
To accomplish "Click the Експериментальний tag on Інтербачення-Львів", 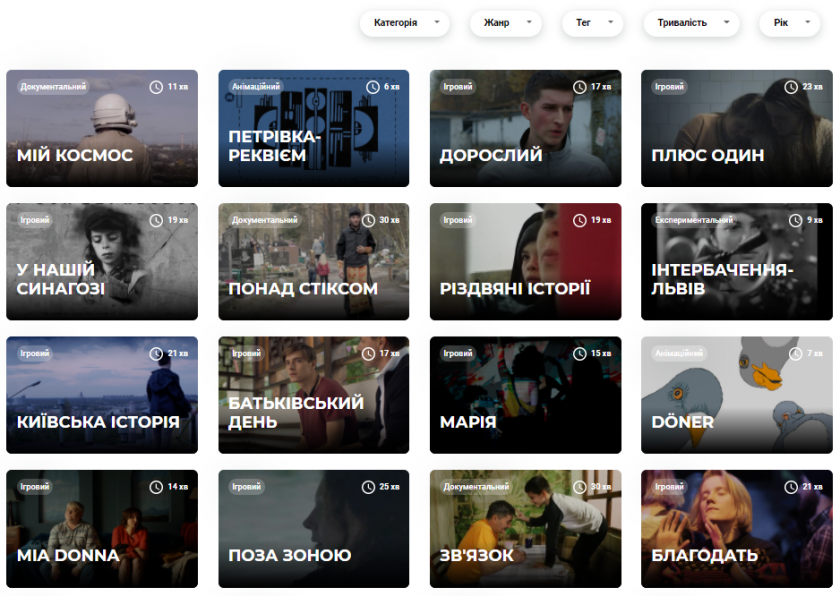I will (694, 220).
